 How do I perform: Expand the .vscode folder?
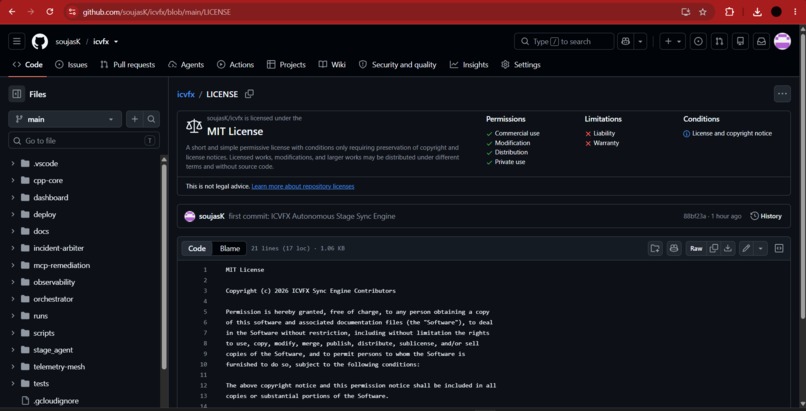[x=12, y=163]
